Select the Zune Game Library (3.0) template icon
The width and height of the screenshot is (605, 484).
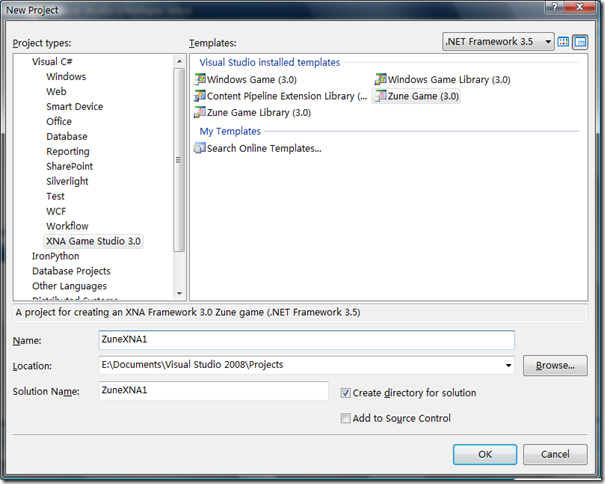[x=200, y=112]
